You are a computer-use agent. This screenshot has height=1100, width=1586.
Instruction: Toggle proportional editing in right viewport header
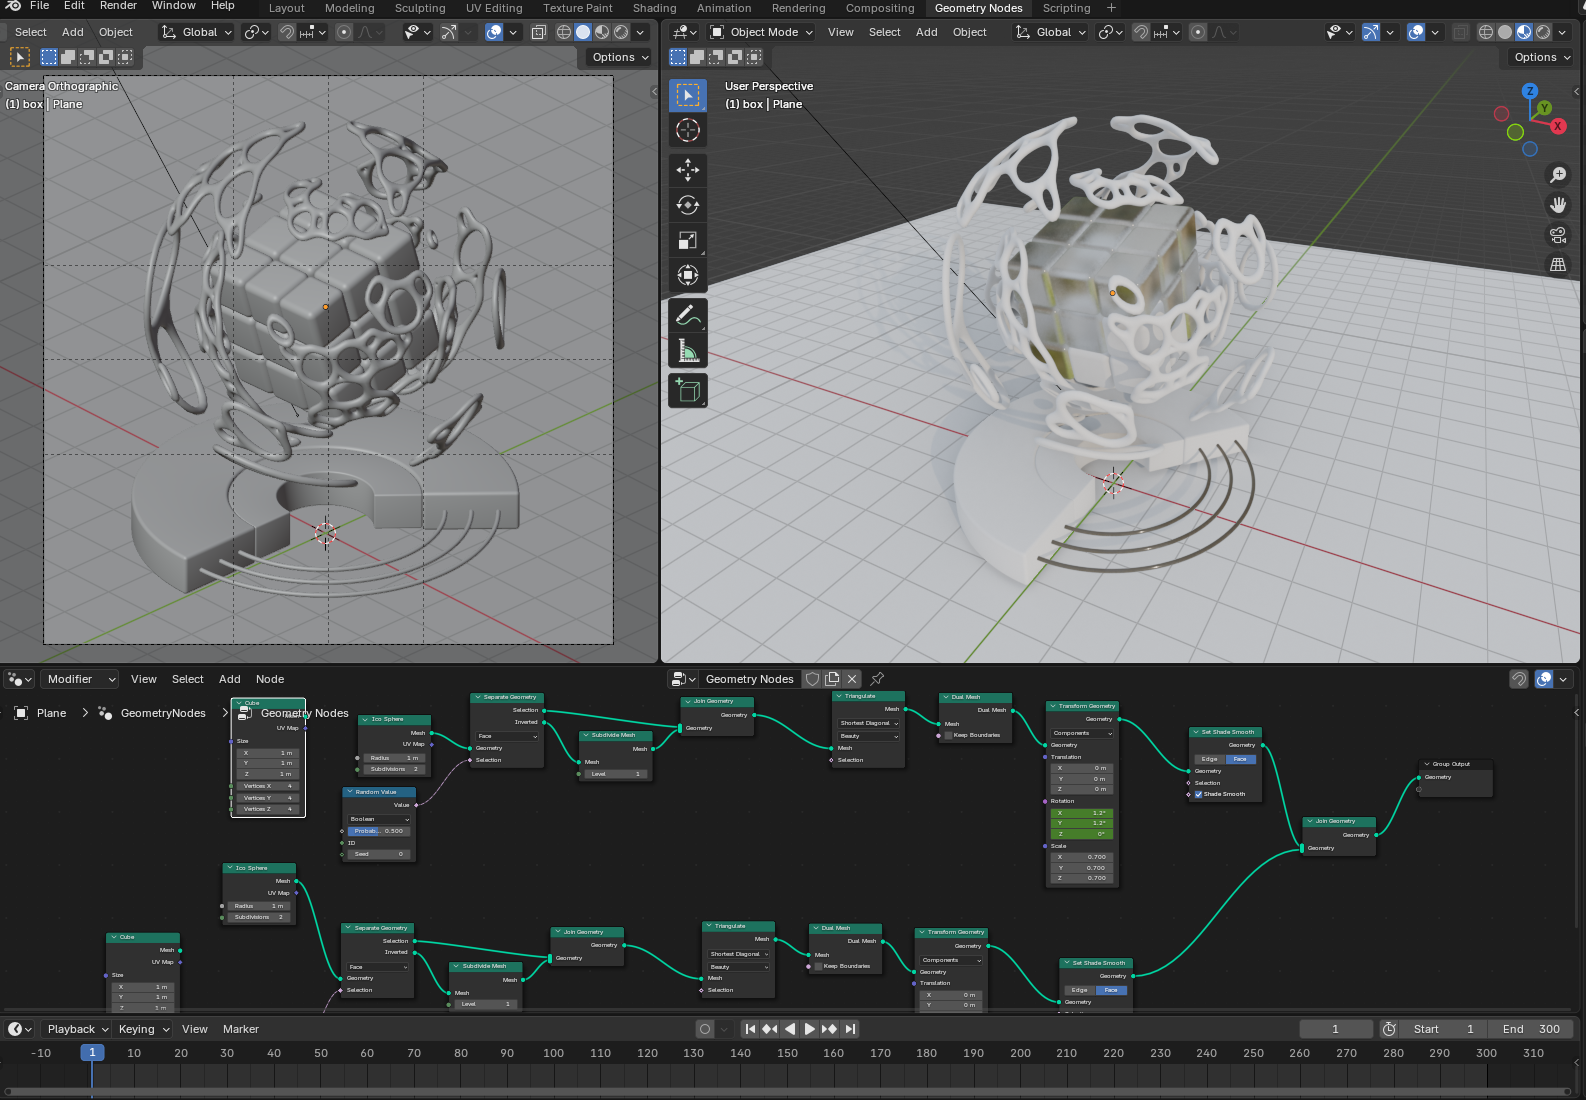tap(1198, 32)
